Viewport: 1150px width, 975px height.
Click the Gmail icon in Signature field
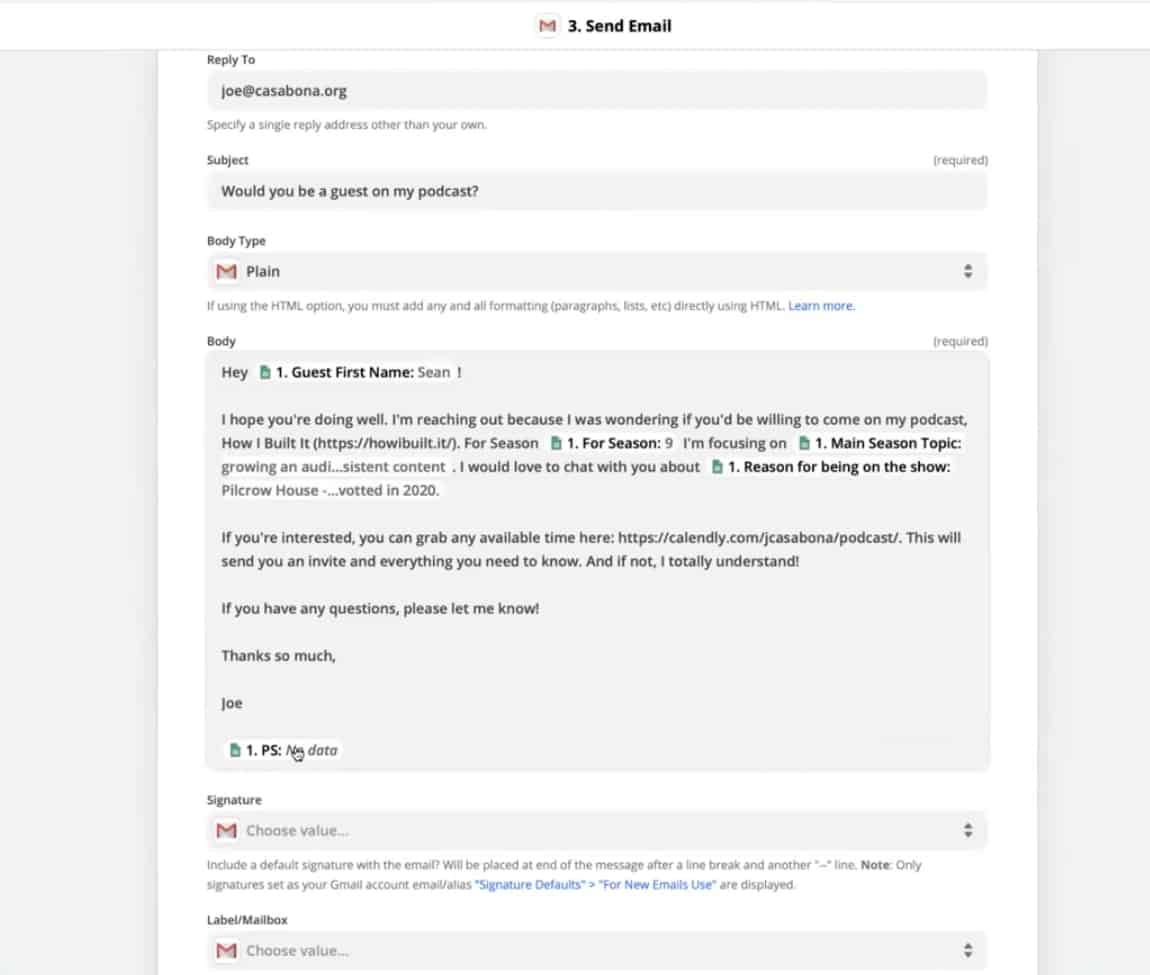point(227,830)
